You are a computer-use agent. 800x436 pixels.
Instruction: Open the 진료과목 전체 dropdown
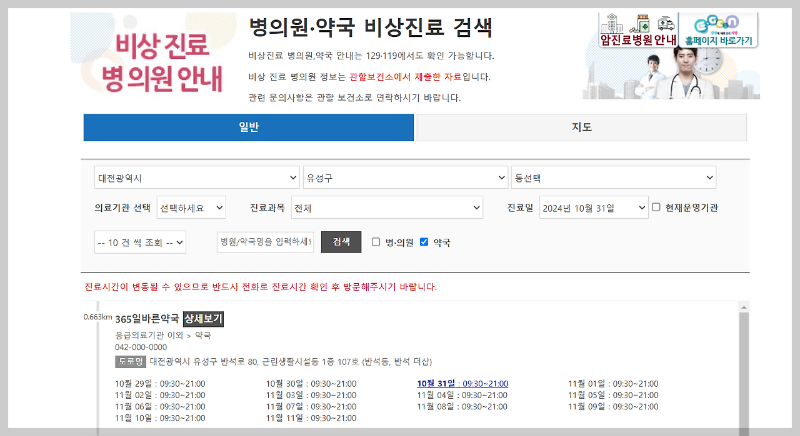click(387, 208)
